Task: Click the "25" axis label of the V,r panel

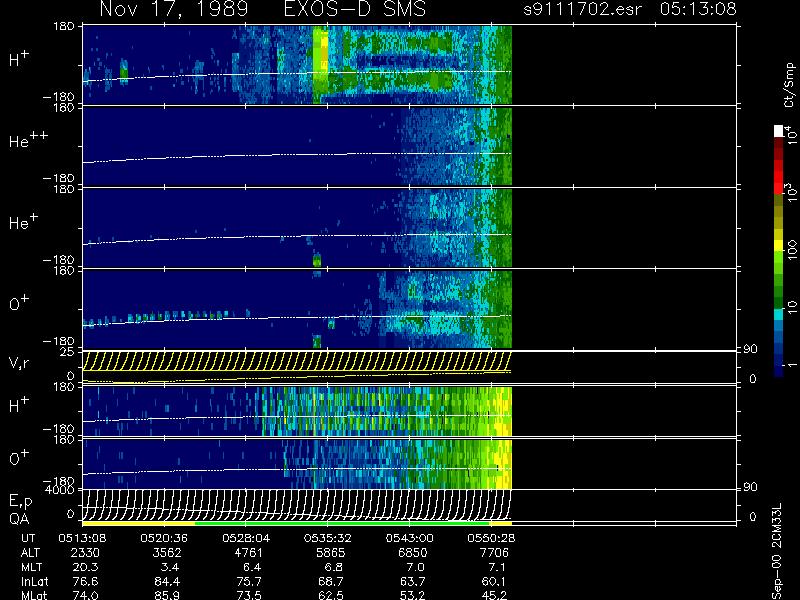Action: point(69,352)
